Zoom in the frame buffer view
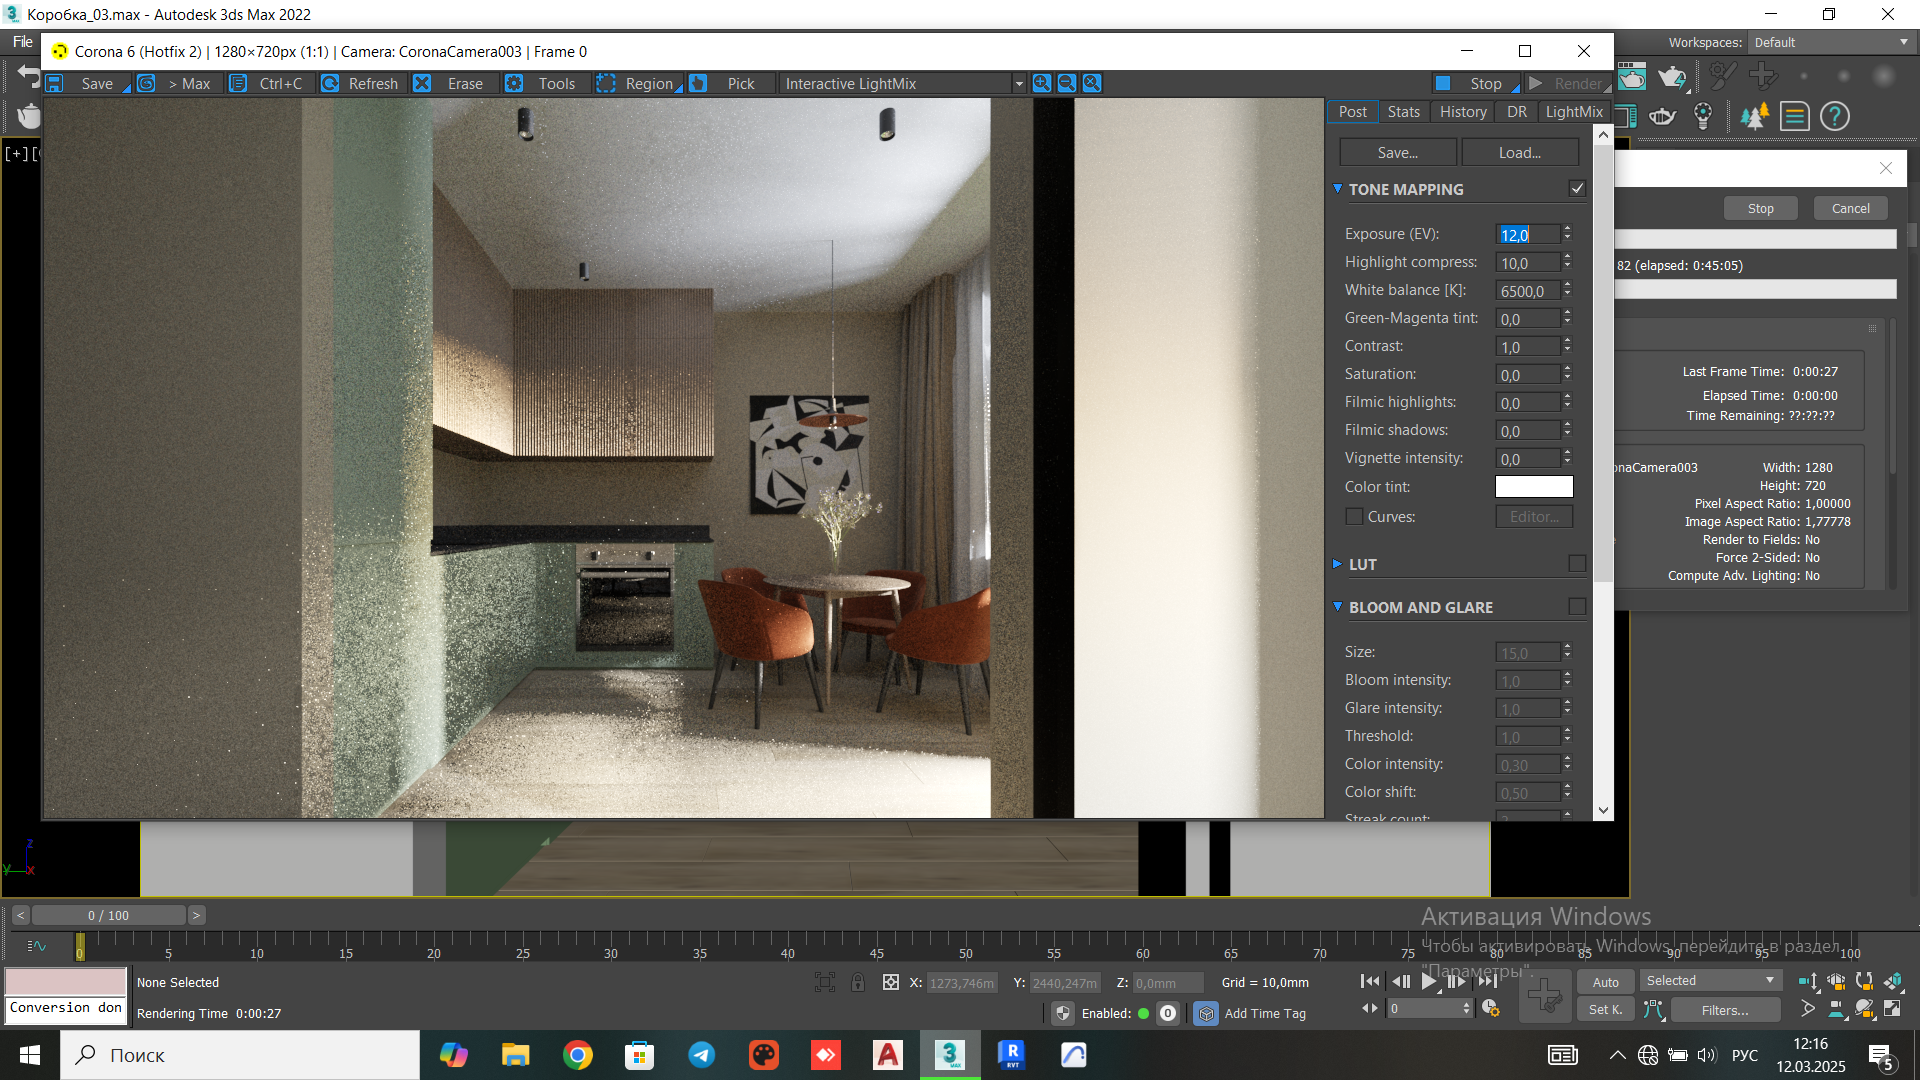The image size is (1920, 1080). pyautogui.click(x=1042, y=84)
